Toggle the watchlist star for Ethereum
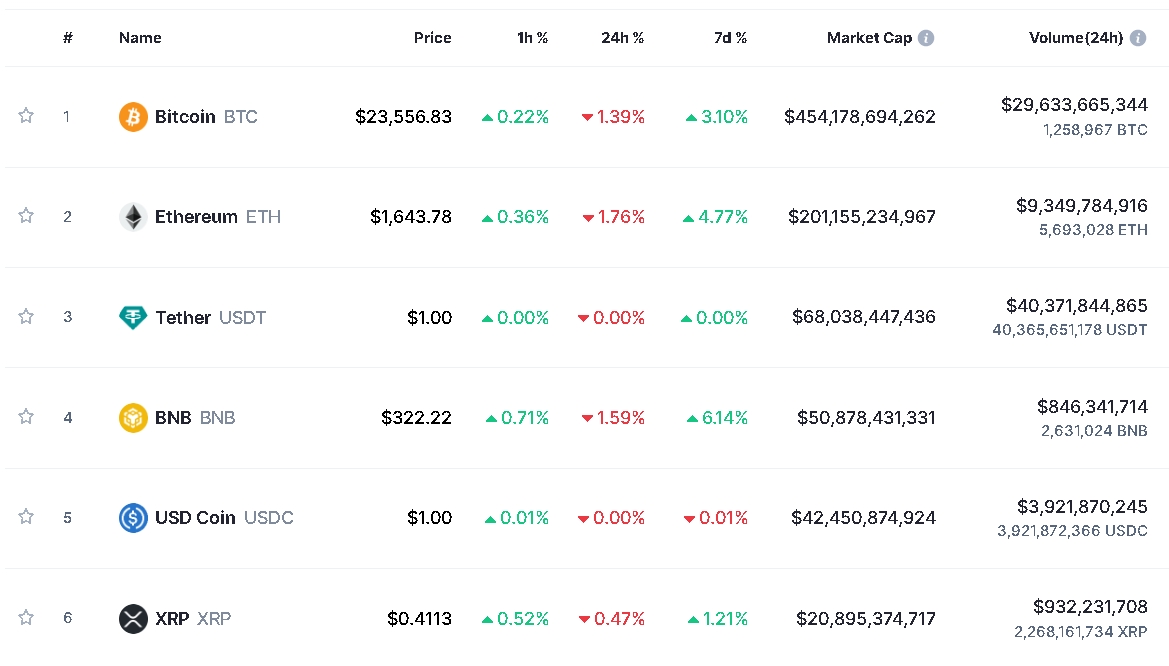Screen dimensions: 1169x666 point(26,216)
